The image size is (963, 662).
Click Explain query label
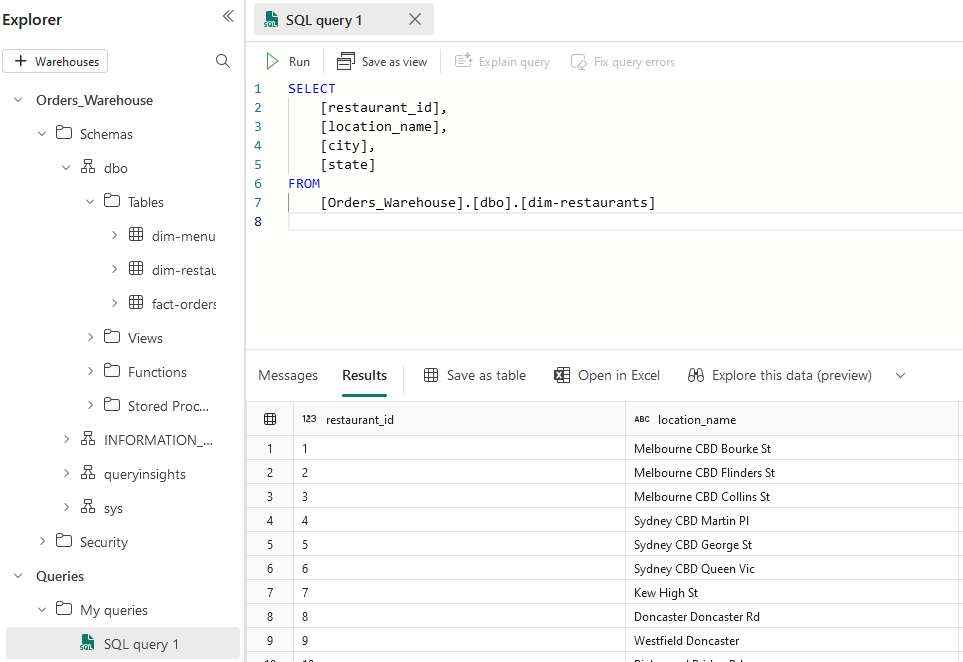point(514,62)
